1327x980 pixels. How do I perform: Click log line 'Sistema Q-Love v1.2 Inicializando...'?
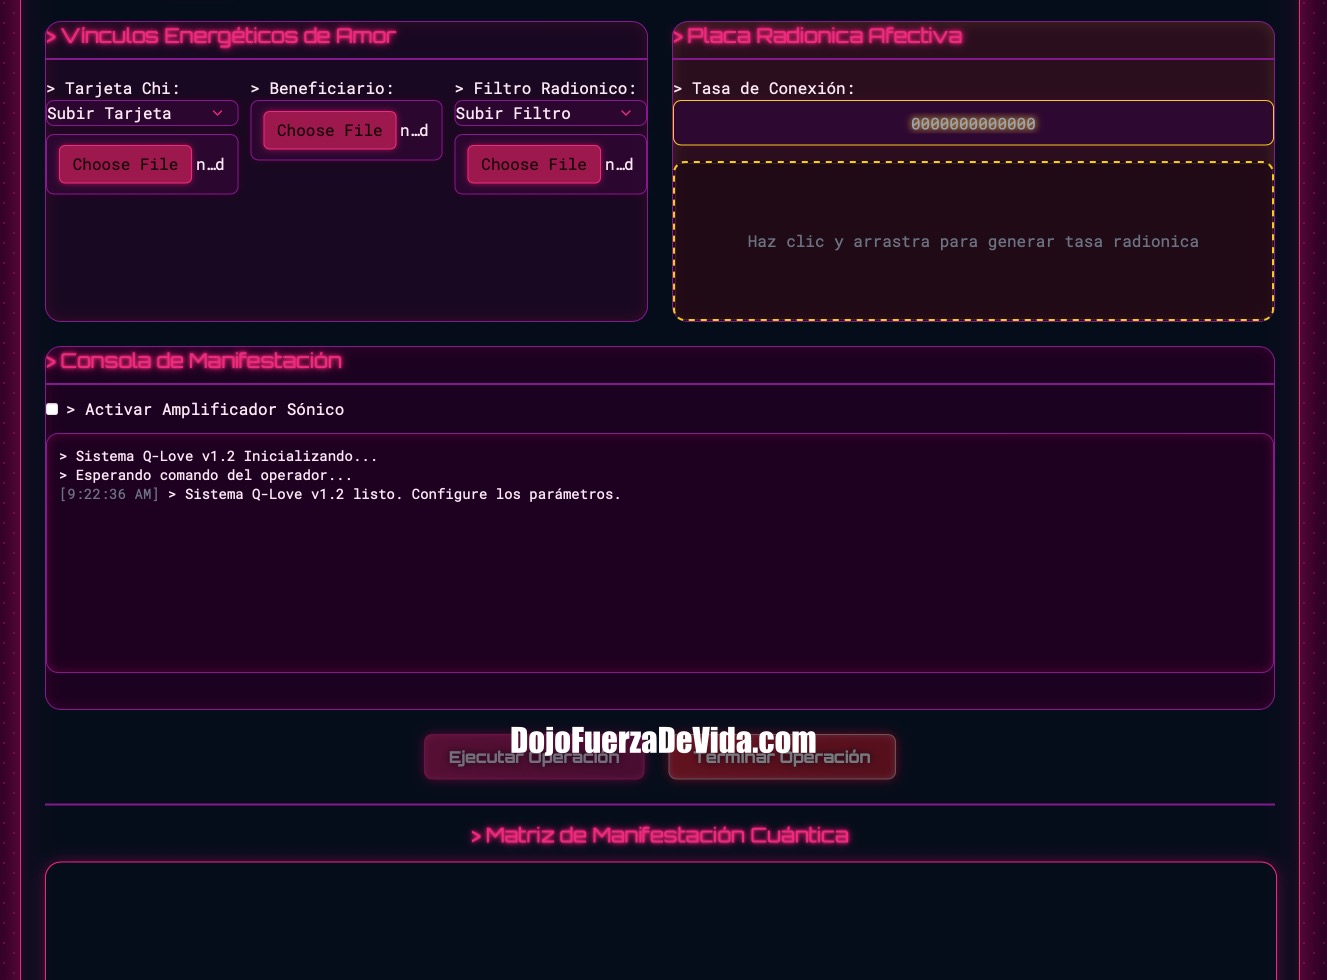218,456
